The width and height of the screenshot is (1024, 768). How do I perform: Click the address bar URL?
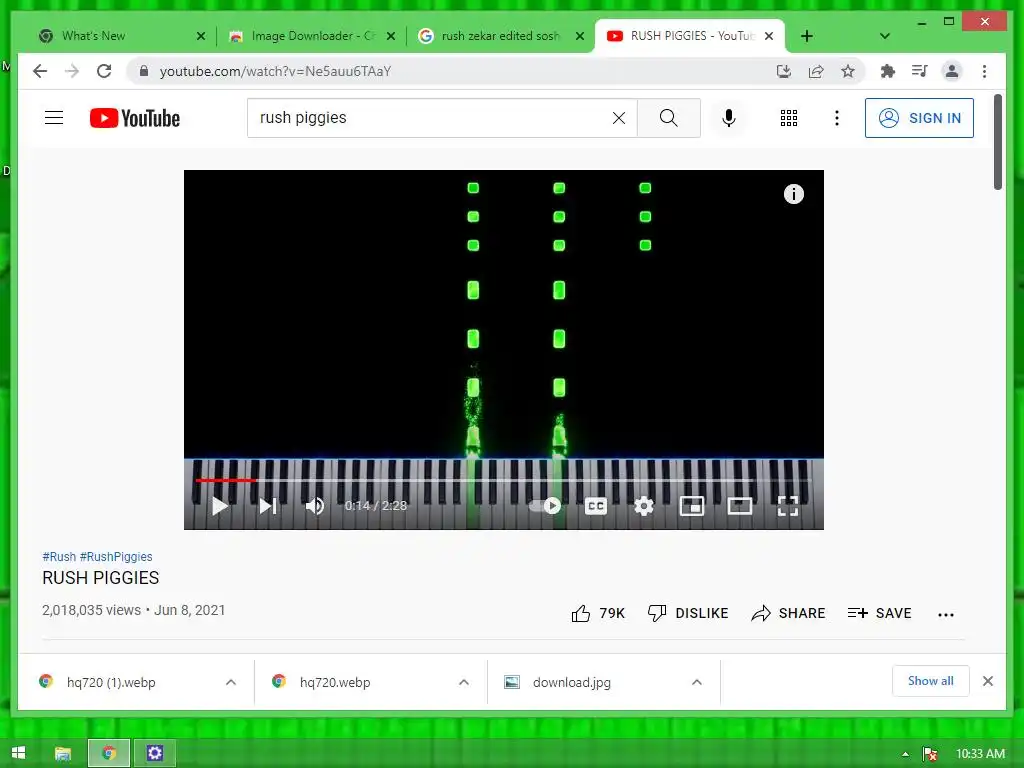pyautogui.click(x=275, y=71)
